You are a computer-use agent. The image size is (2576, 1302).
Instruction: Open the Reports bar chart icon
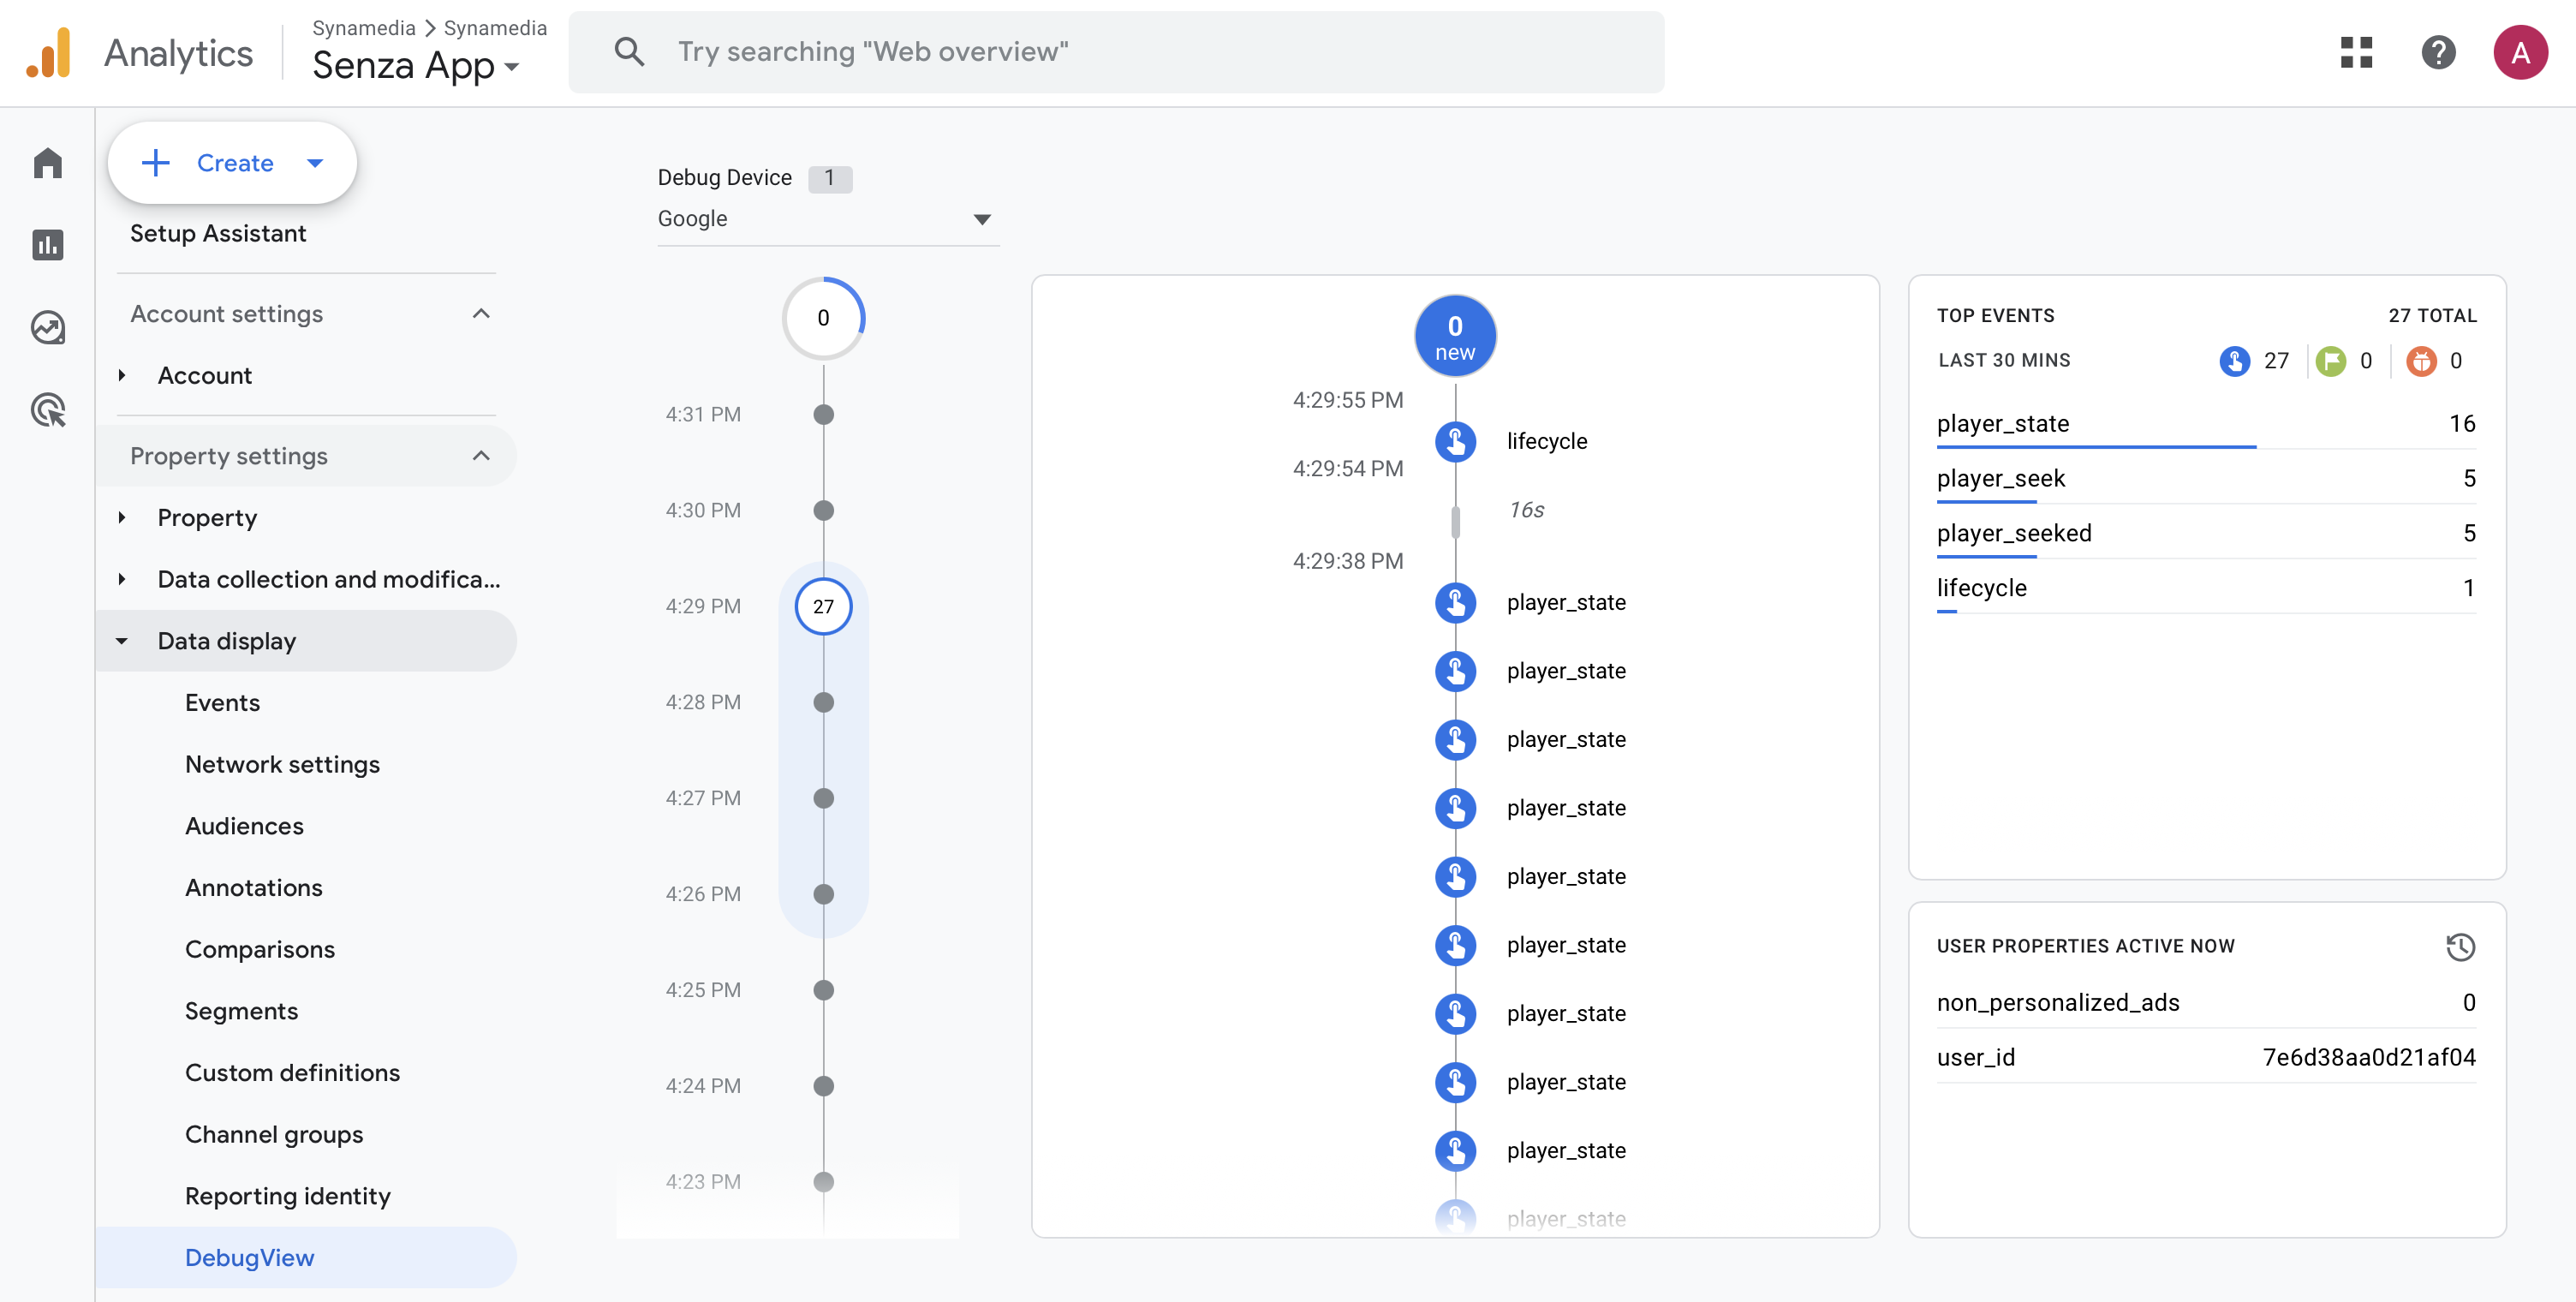47,245
